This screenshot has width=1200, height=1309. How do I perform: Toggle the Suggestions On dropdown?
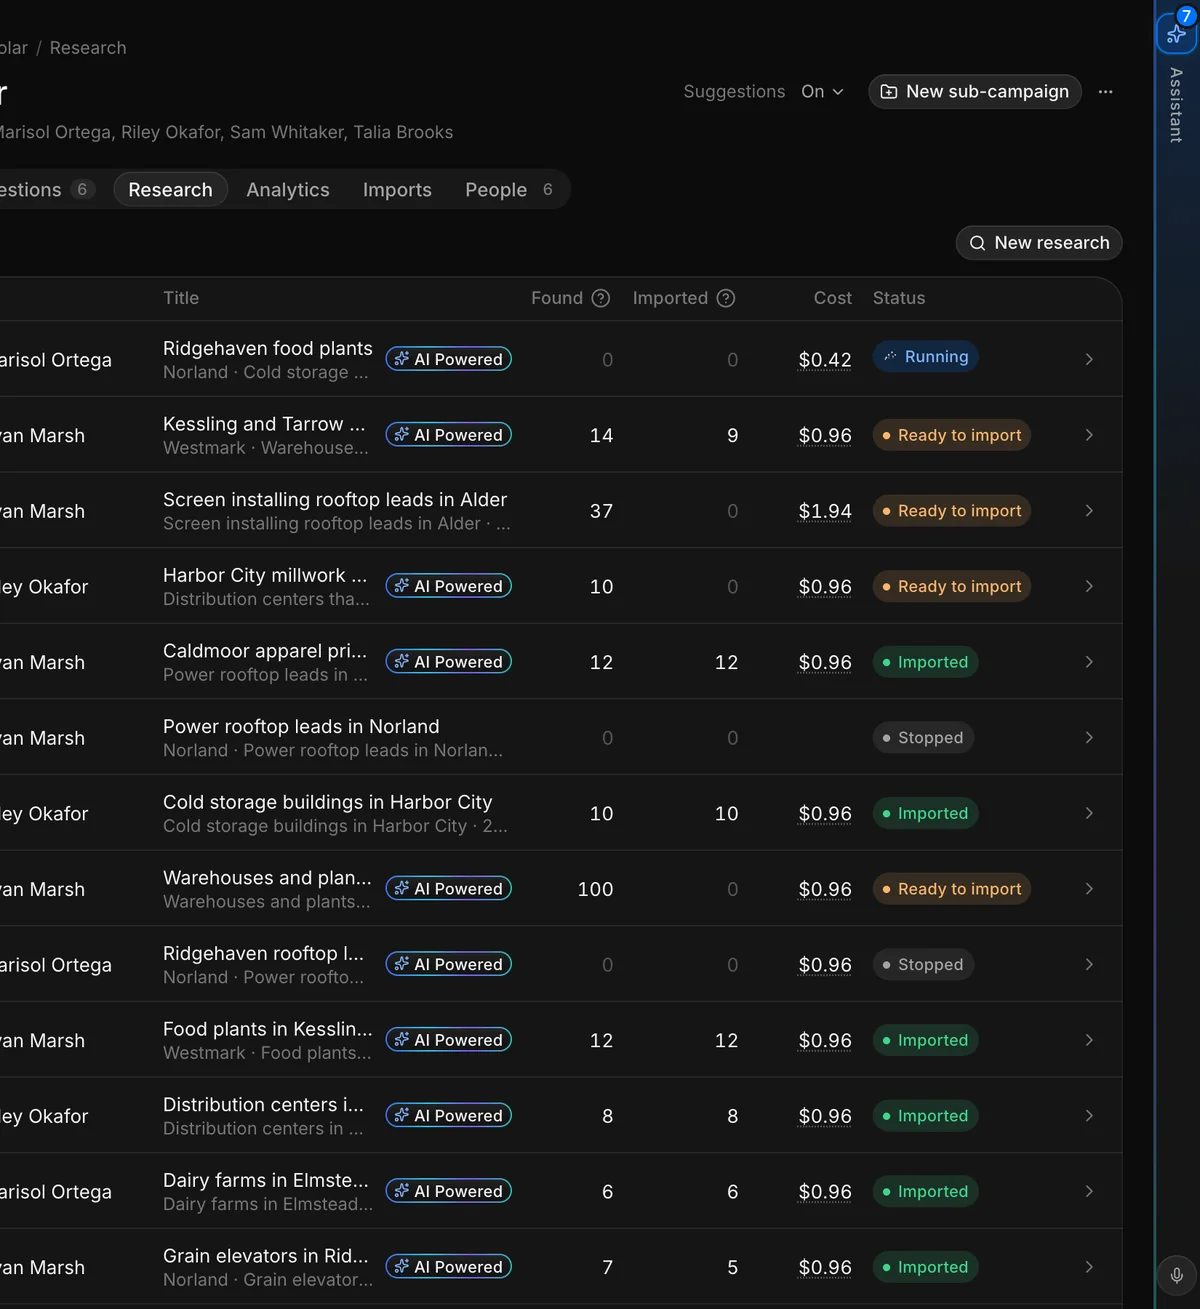point(822,91)
